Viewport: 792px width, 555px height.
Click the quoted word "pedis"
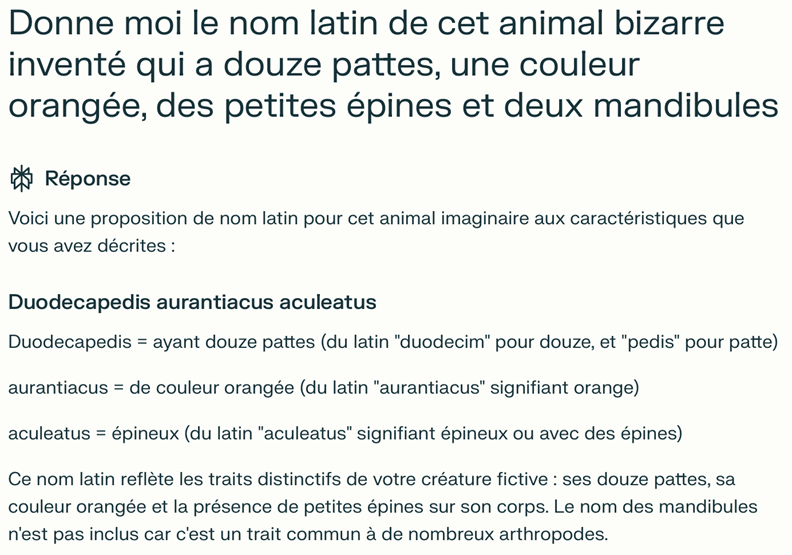(651, 342)
